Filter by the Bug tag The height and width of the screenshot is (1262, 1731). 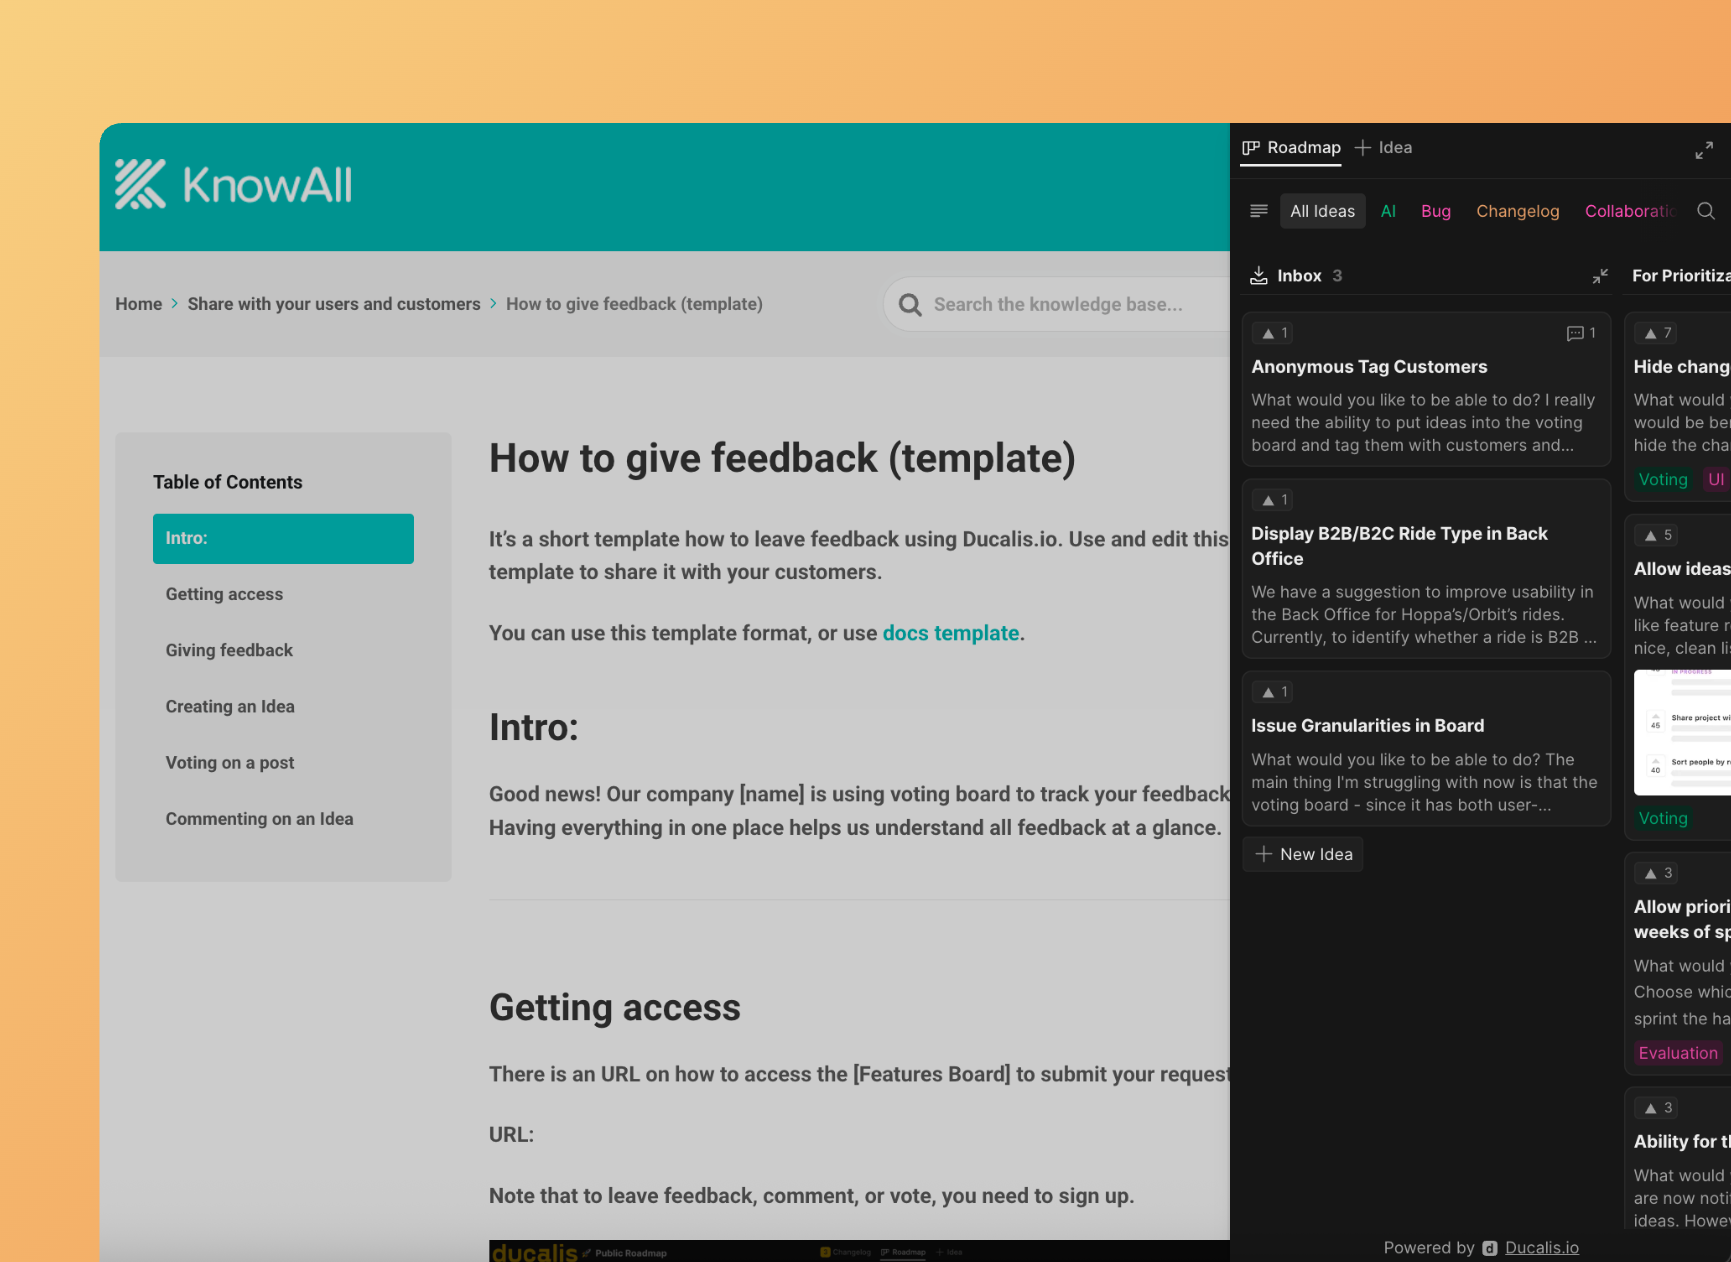(1435, 211)
